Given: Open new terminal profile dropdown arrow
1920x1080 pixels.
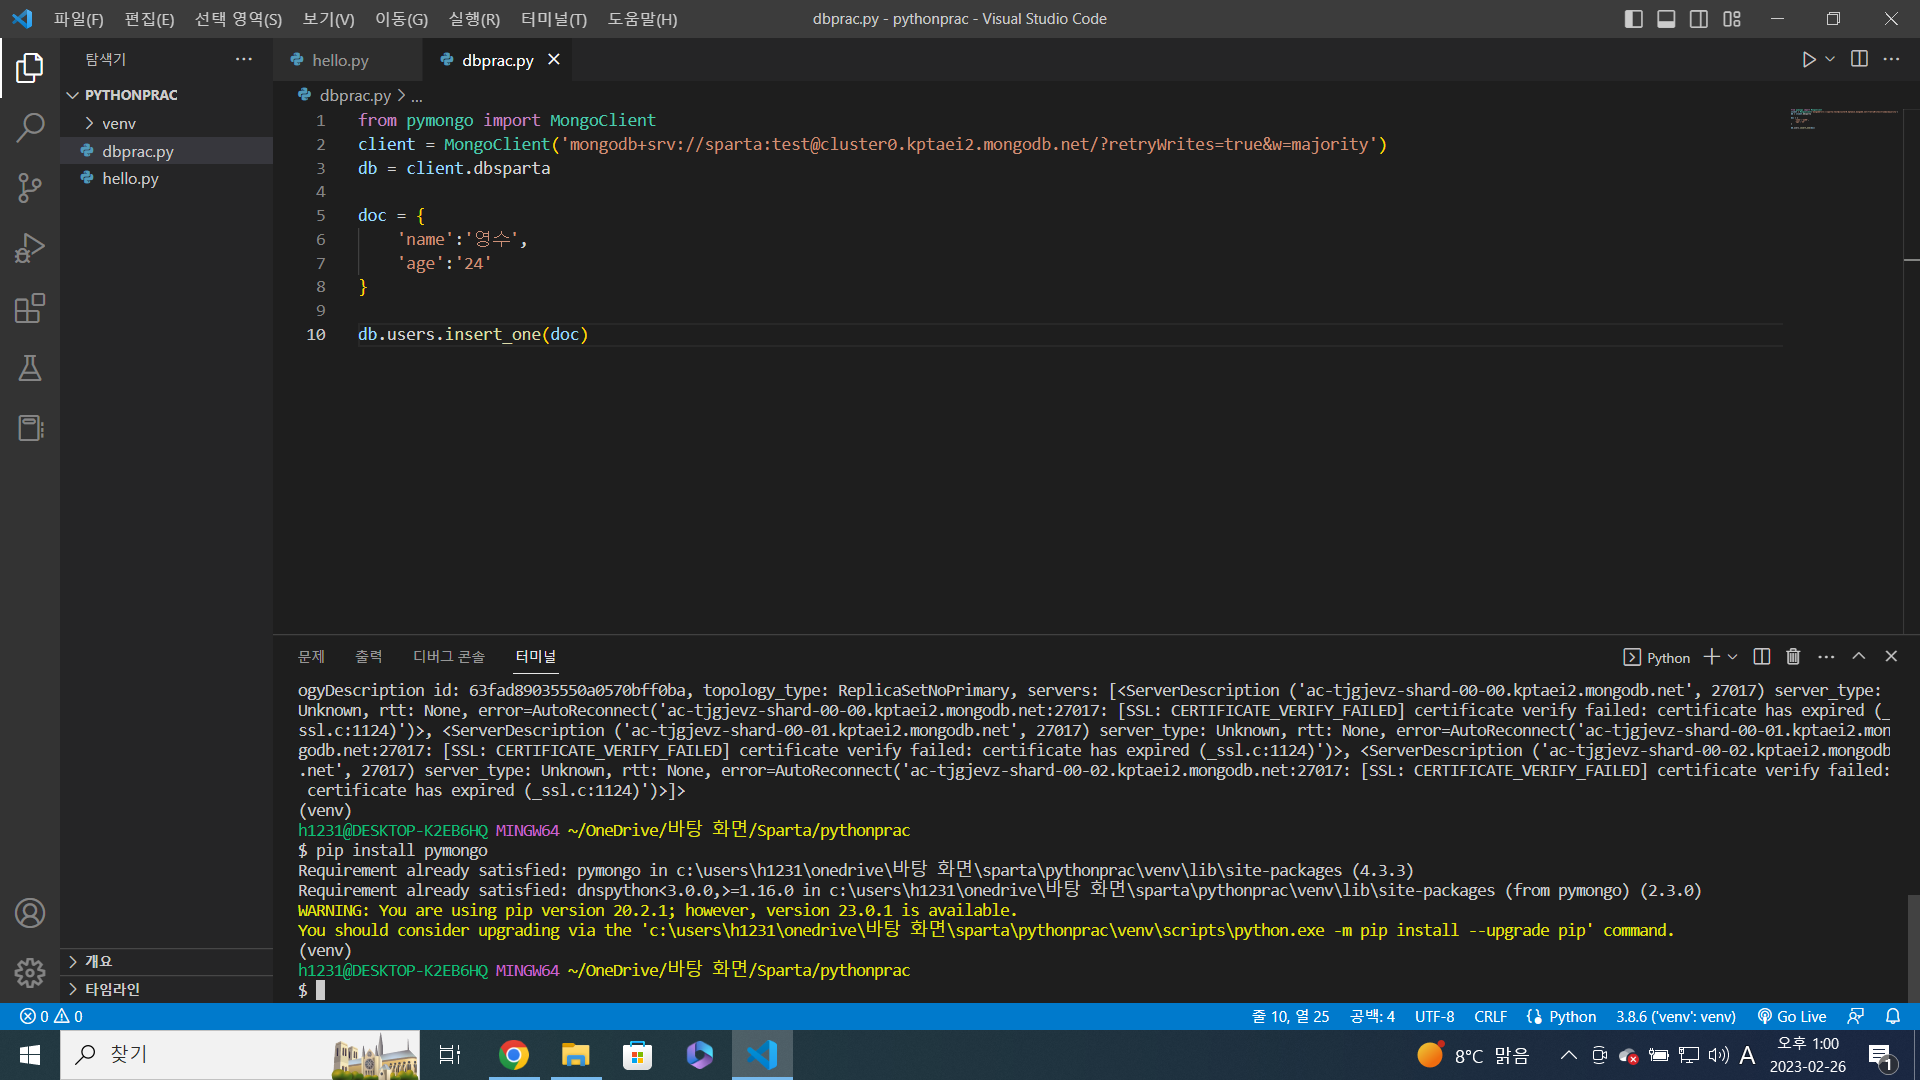Looking at the screenshot, I should point(1733,657).
